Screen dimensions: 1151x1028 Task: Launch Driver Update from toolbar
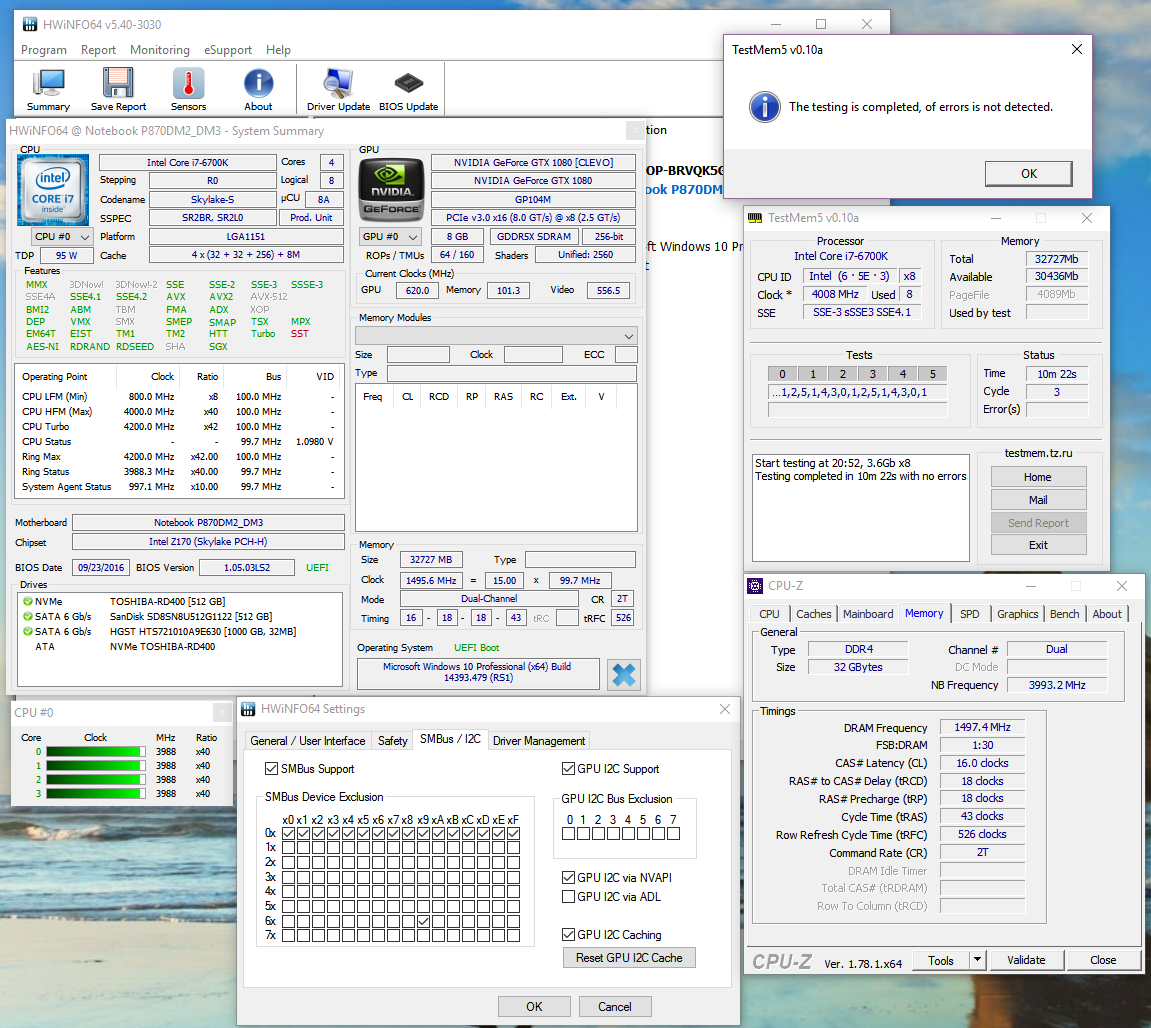pos(338,90)
